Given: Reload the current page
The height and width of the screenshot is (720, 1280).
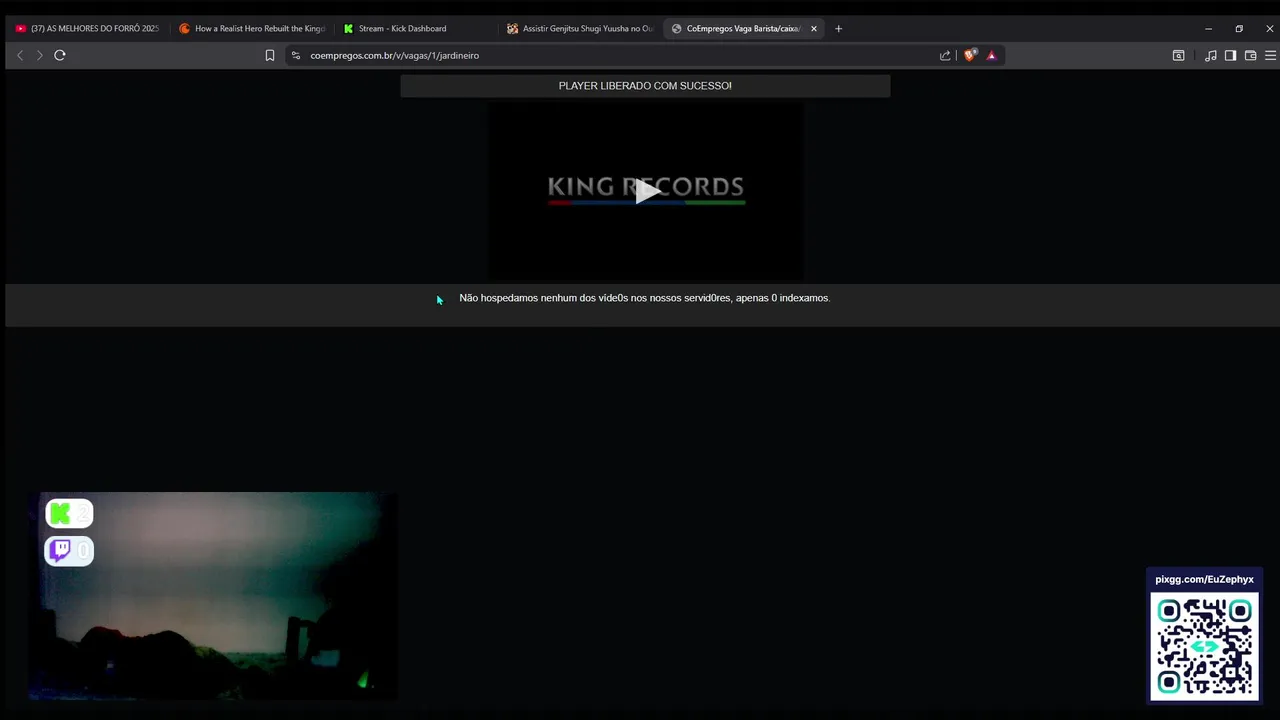Looking at the screenshot, I should pos(60,55).
